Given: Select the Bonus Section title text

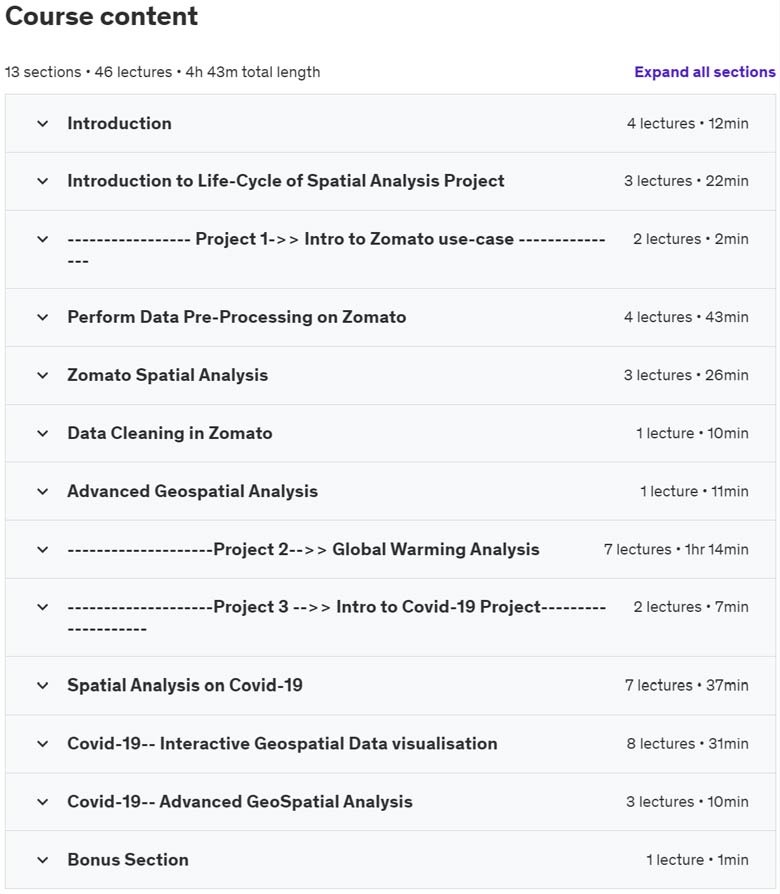Looking at the screenshot, I should (127, 859).
